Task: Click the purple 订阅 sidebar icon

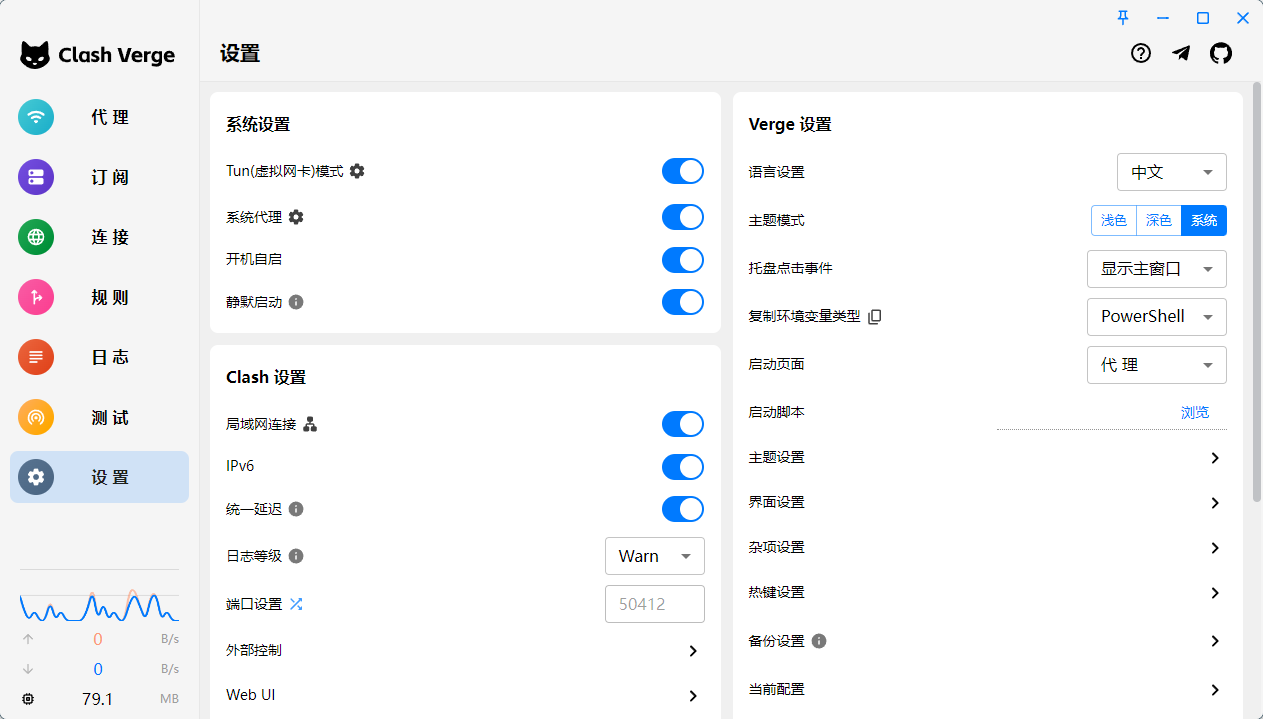Action: [x=36, y=177]
